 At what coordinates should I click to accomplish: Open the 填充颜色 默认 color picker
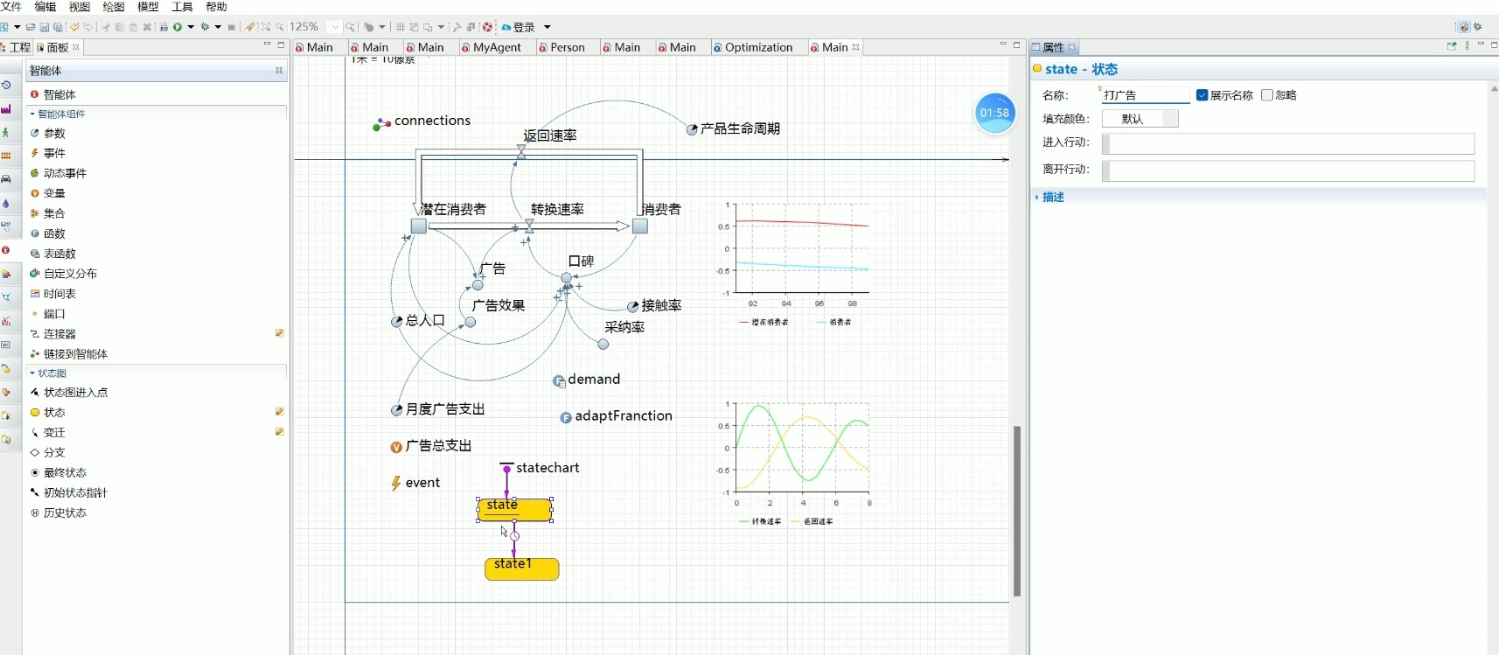pyautogui.click(x=1140, y=117)
